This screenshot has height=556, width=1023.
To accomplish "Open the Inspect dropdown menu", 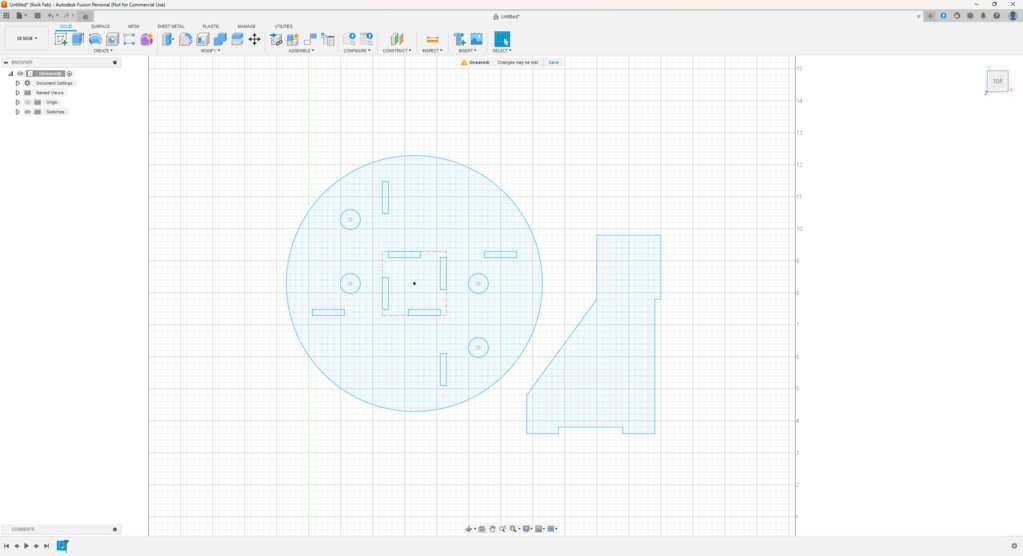I will [432, 51].
